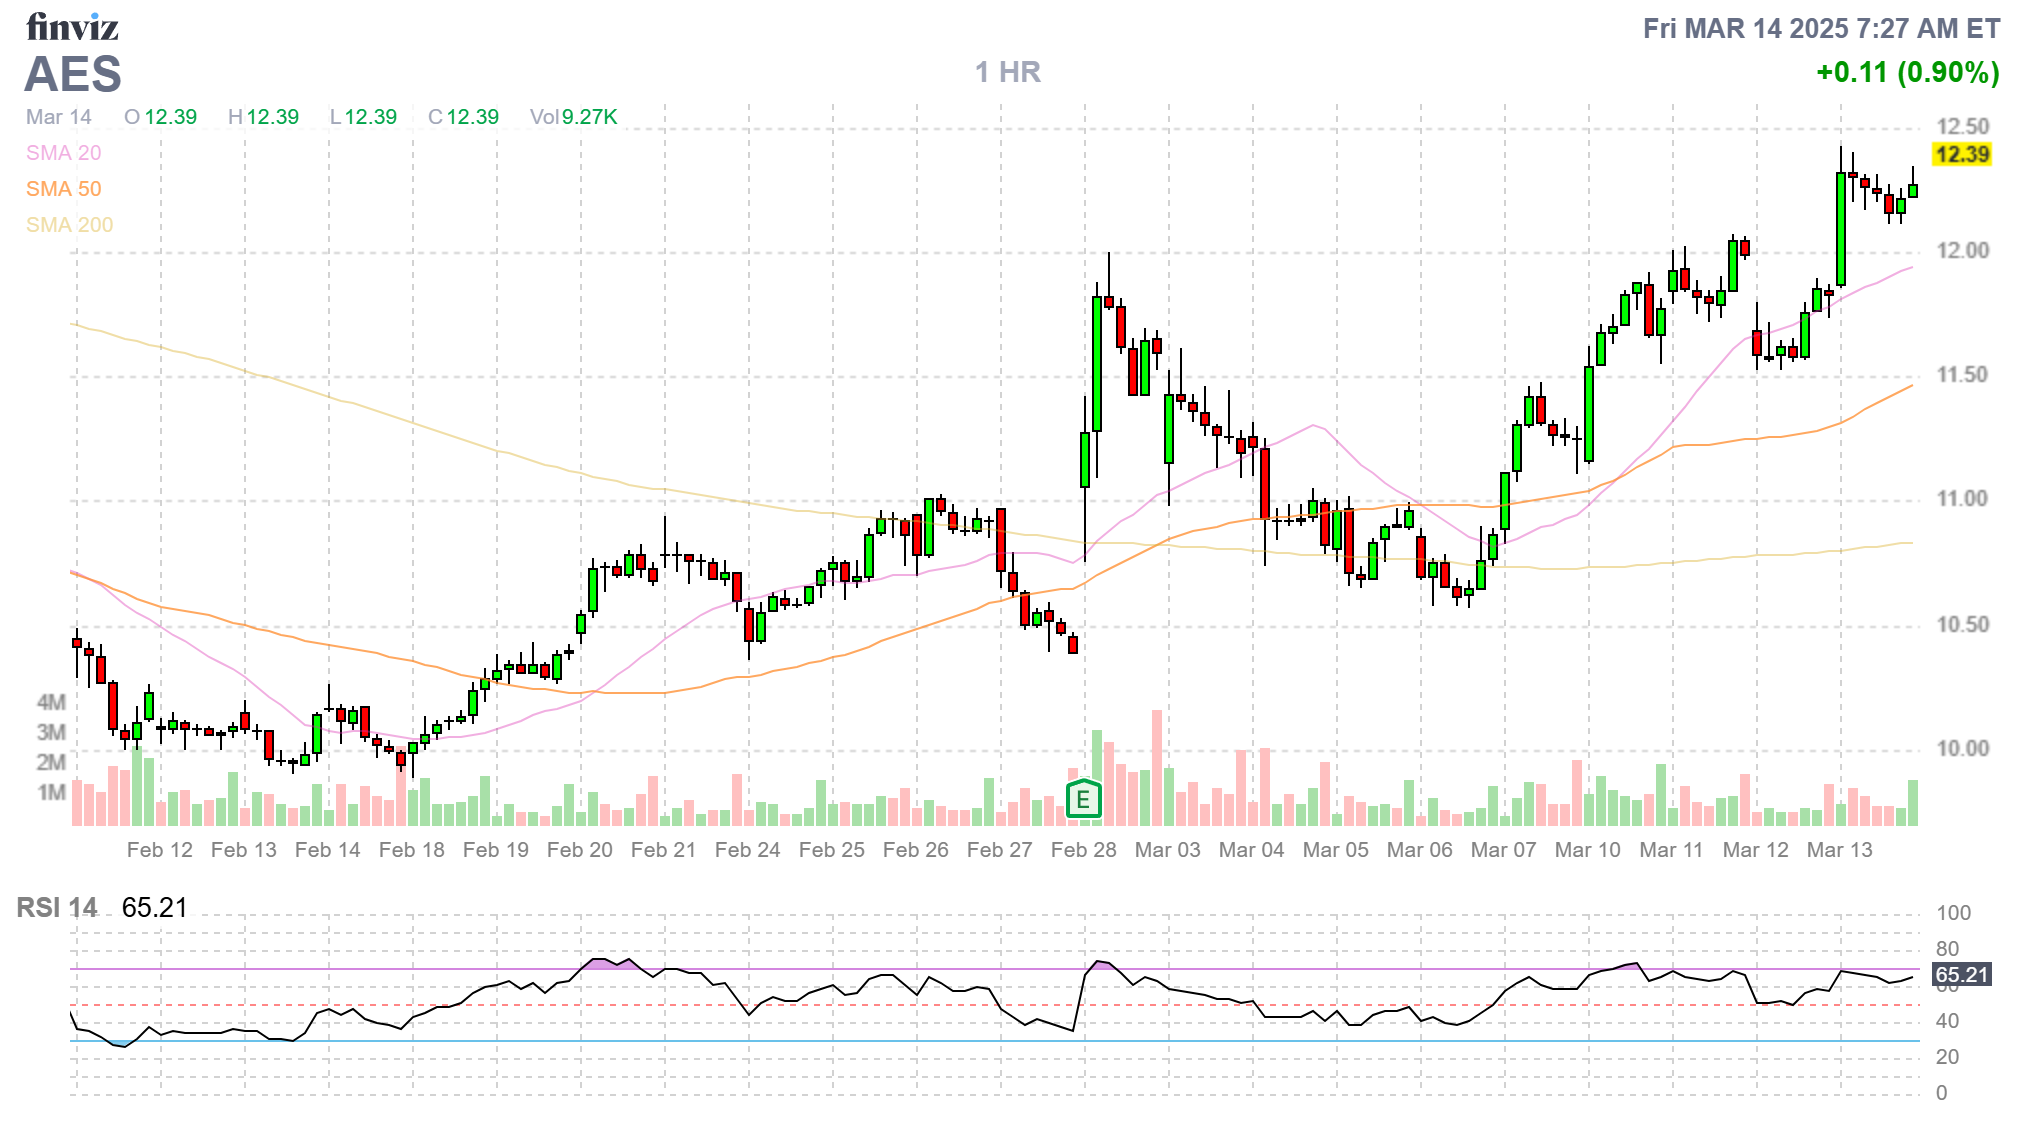Click the Feb 20 date label
Viewport: 2026px width, 1124px height.
tap(579, 850)
